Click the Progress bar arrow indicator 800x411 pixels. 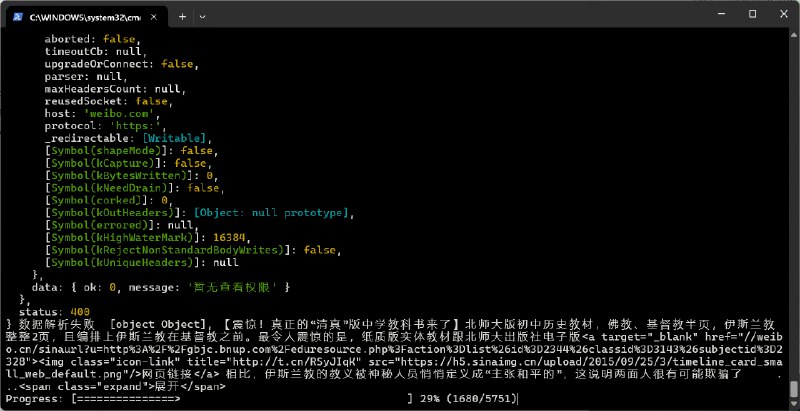[x=176, y=398]
